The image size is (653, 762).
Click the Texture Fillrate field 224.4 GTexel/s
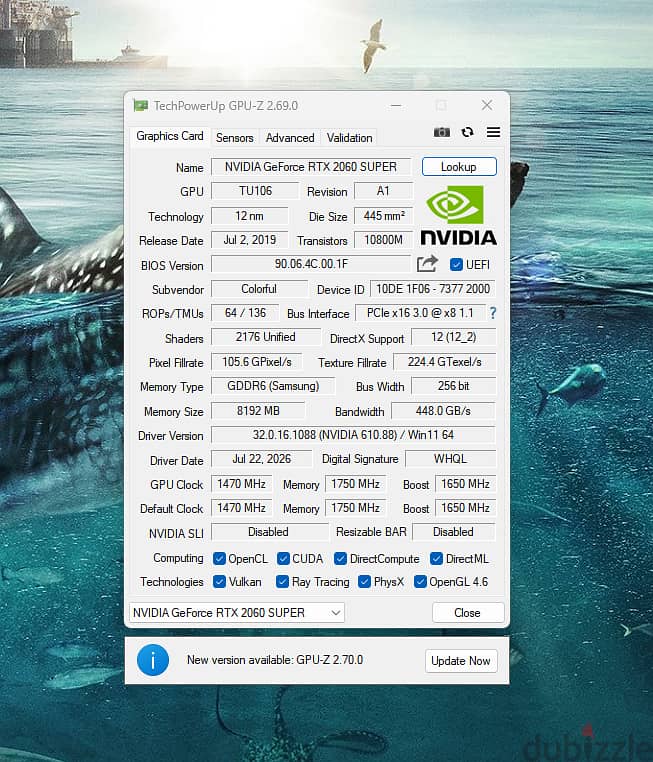pos(444,362)
